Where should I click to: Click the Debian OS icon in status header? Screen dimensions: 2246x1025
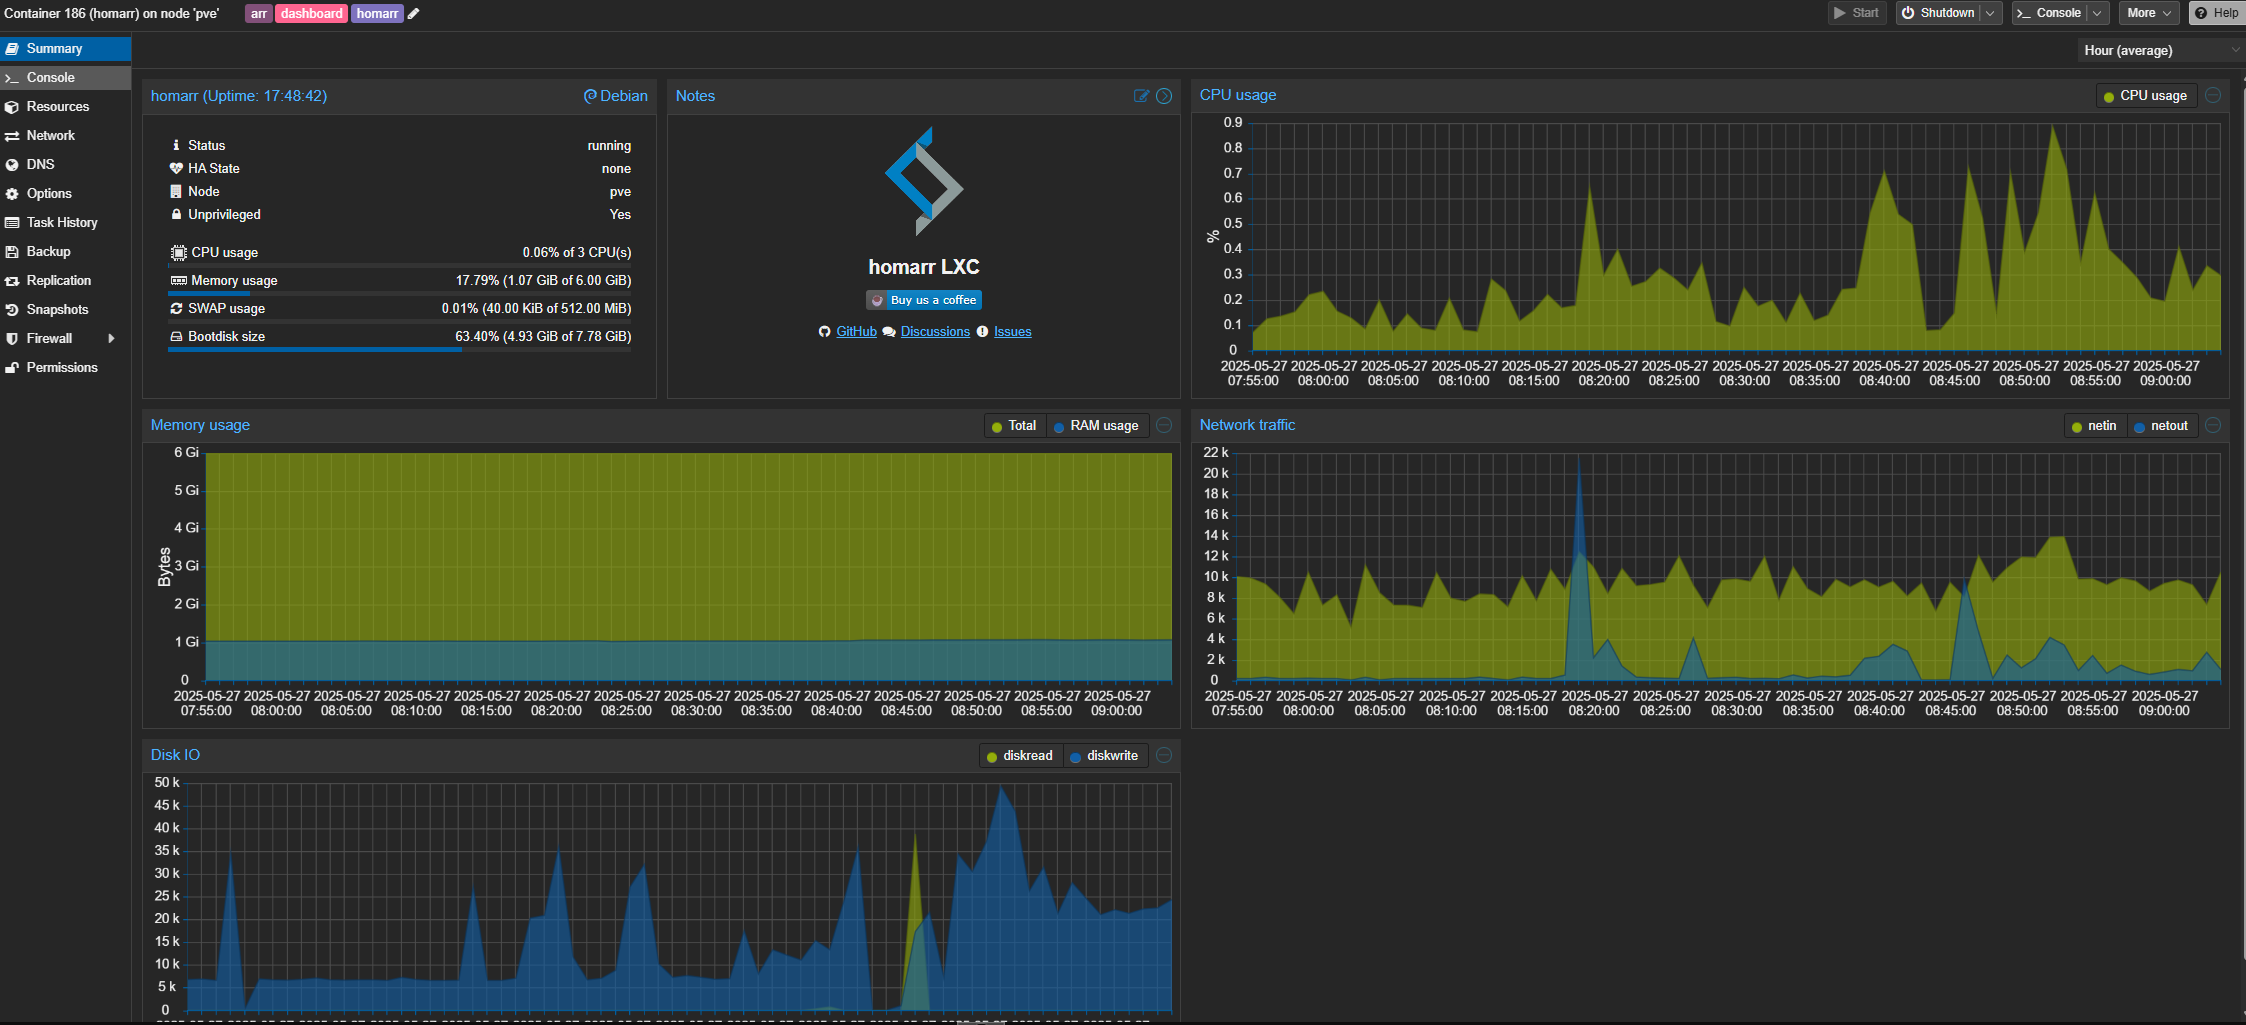click(590, 96)
